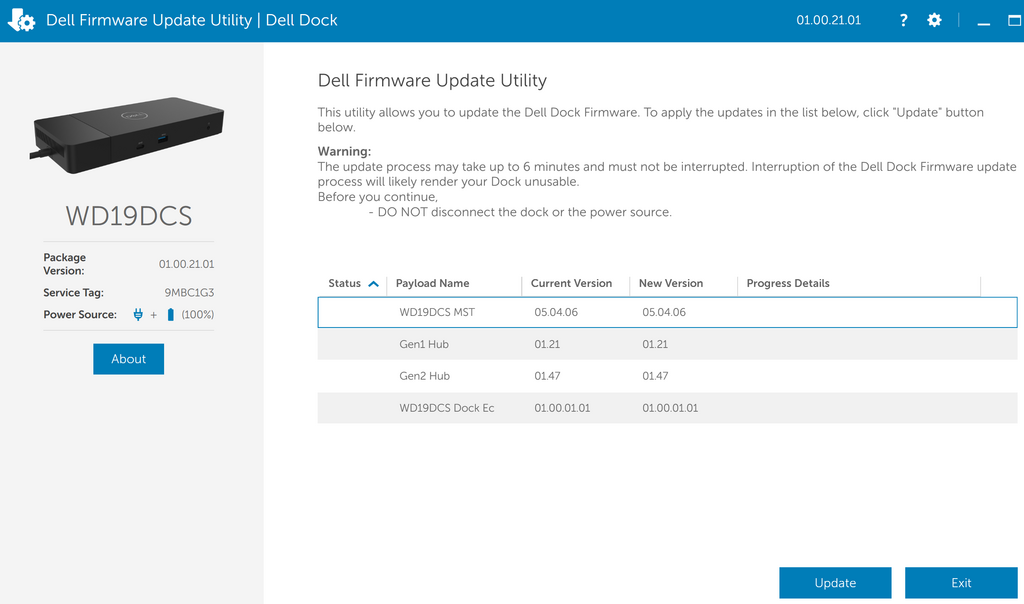Click the WD19DCS dock product image

tap(127, 135)
